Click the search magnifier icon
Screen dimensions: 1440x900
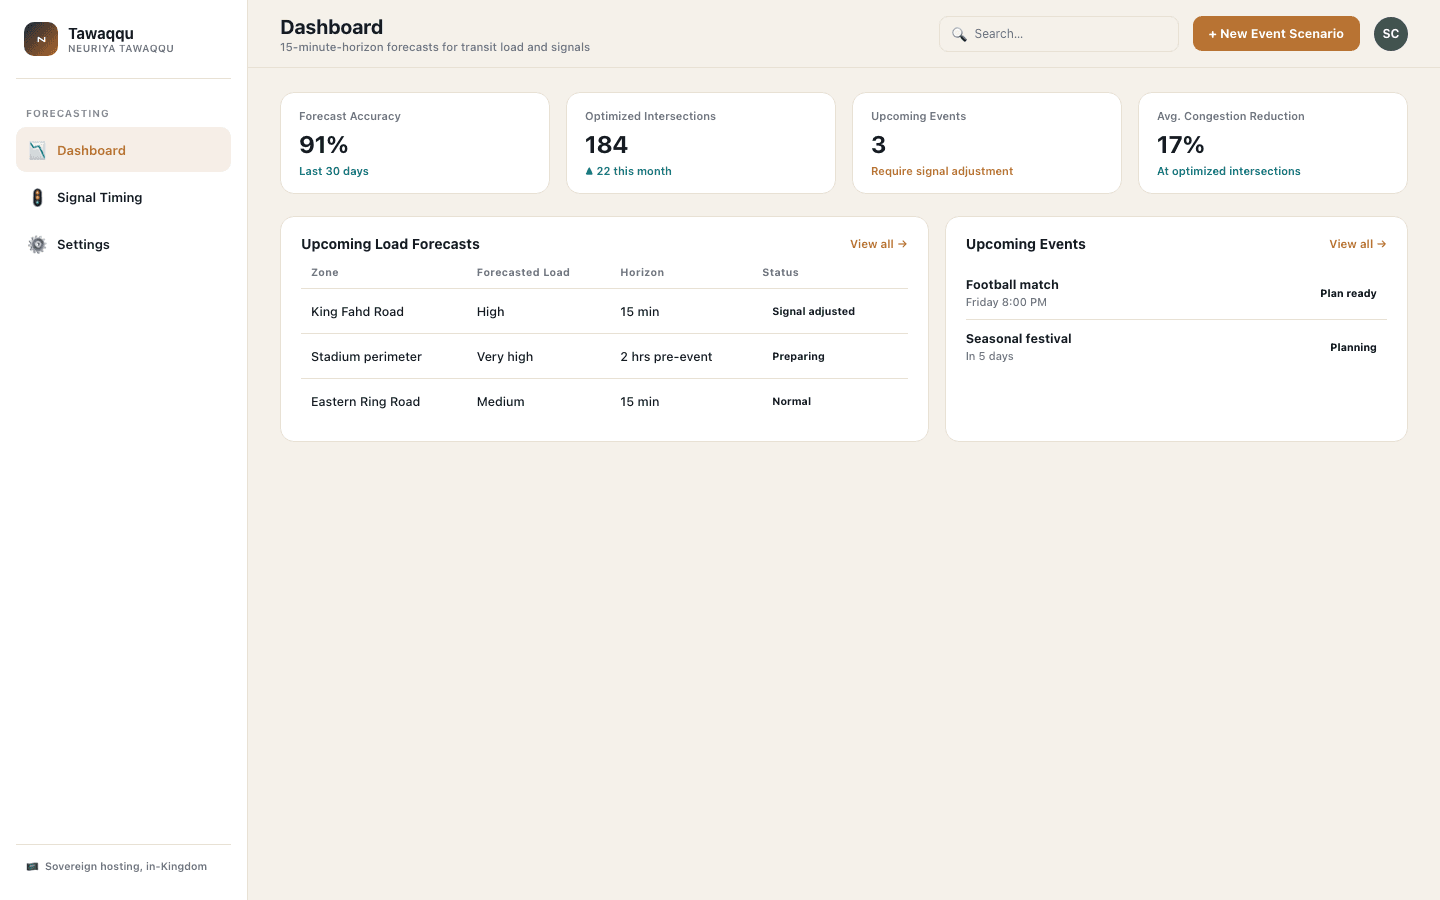959,34
